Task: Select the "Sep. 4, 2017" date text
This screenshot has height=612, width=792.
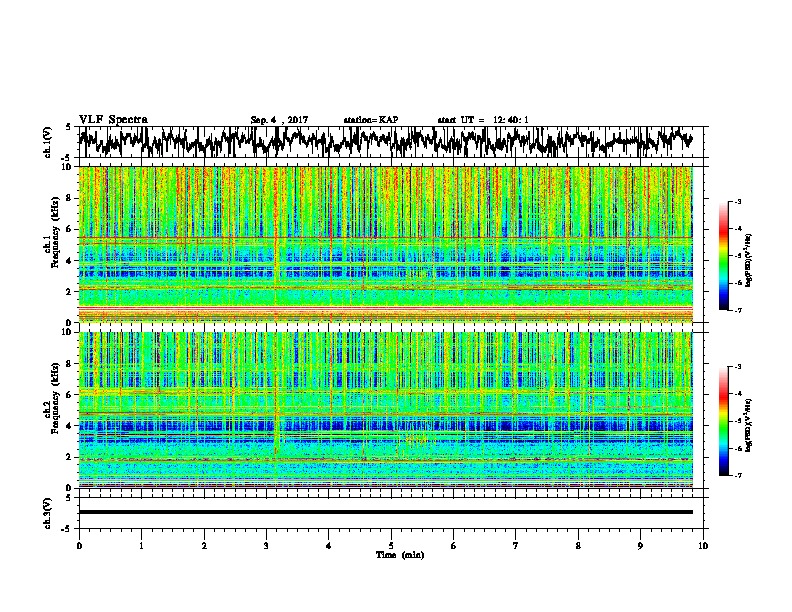Action: [279, 120]
